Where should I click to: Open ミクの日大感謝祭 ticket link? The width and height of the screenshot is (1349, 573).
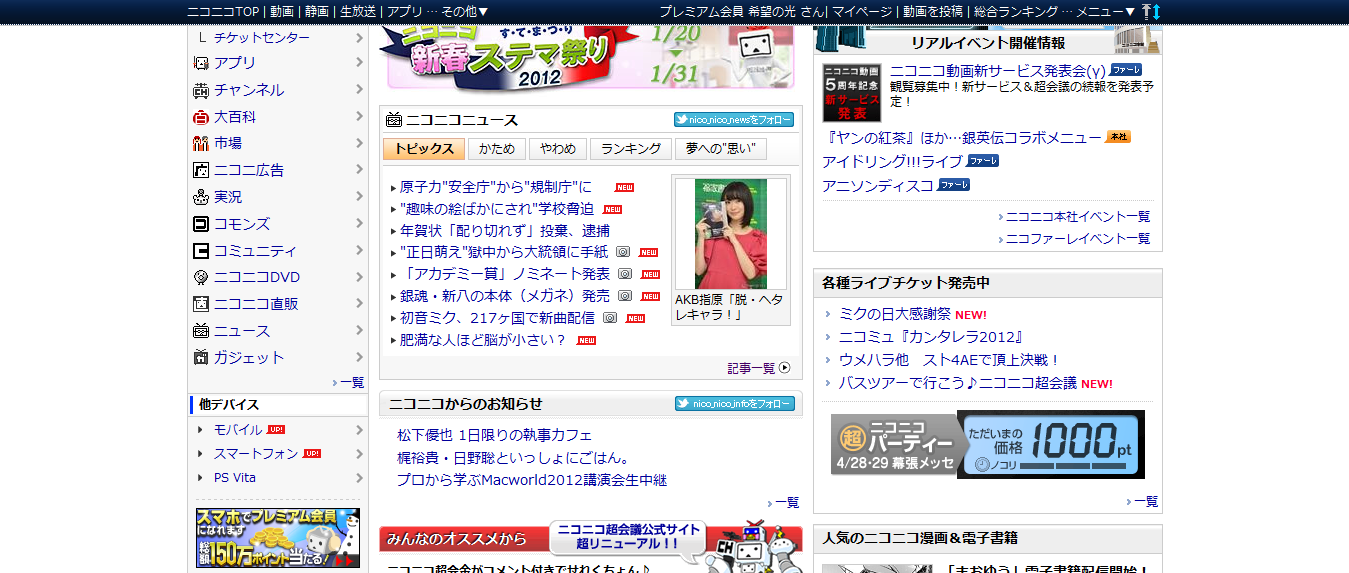(895, 314)
